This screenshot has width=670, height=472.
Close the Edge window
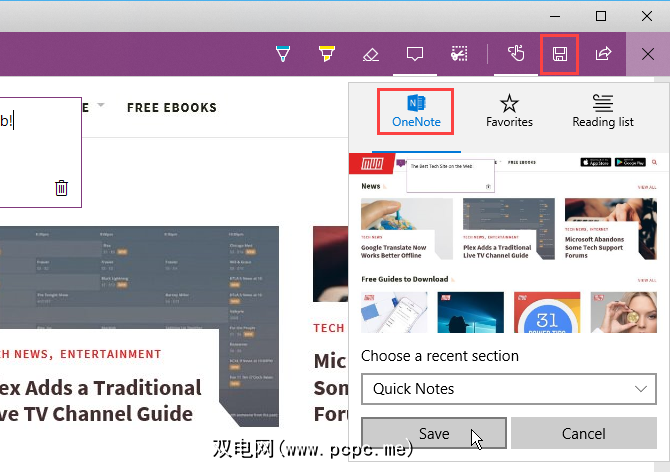point(647,16)
